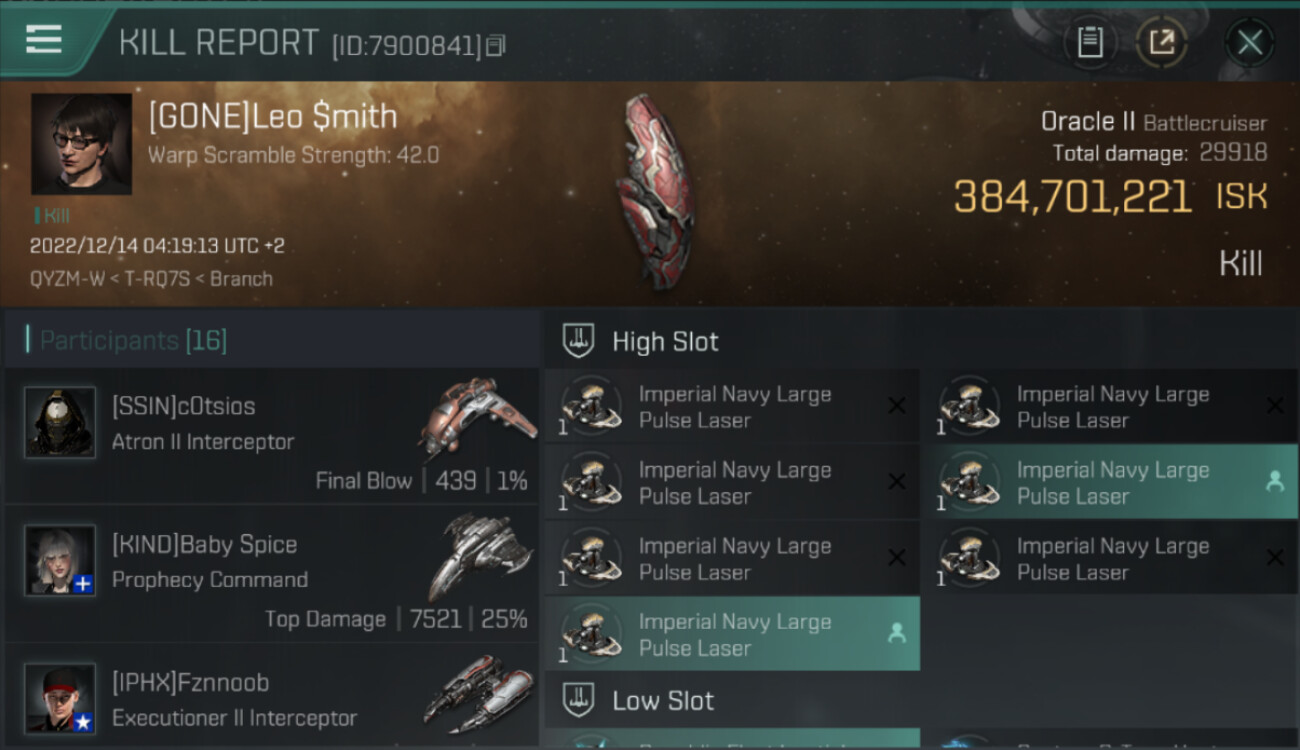Open the clipboard notes icon
Image resolution: width=1300 pixels, height=750 pixels.
click(1090, 42)
